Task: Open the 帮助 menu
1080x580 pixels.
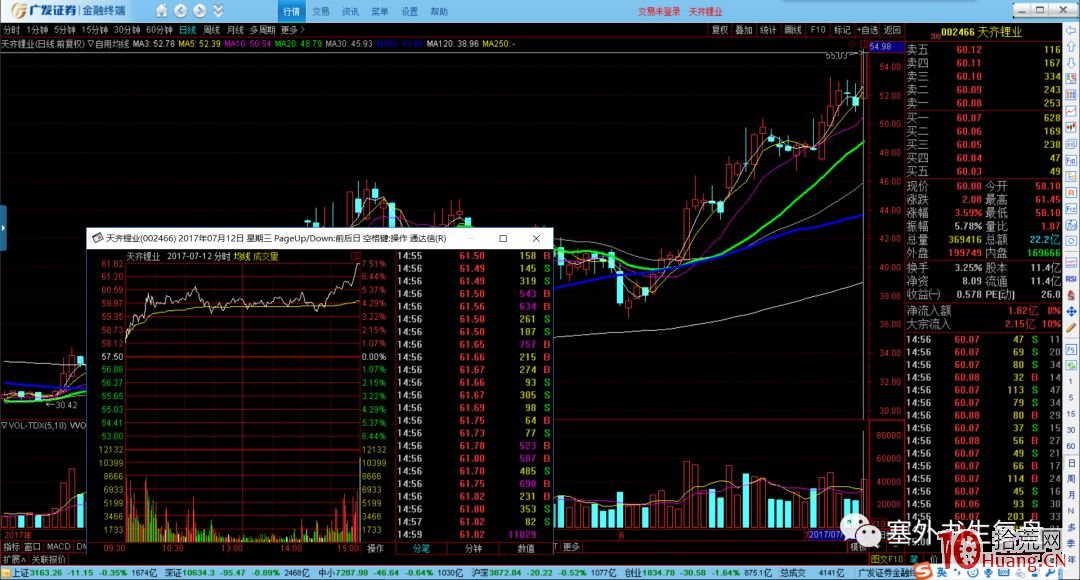Action: pyautogui.click(x=439, y=12)
